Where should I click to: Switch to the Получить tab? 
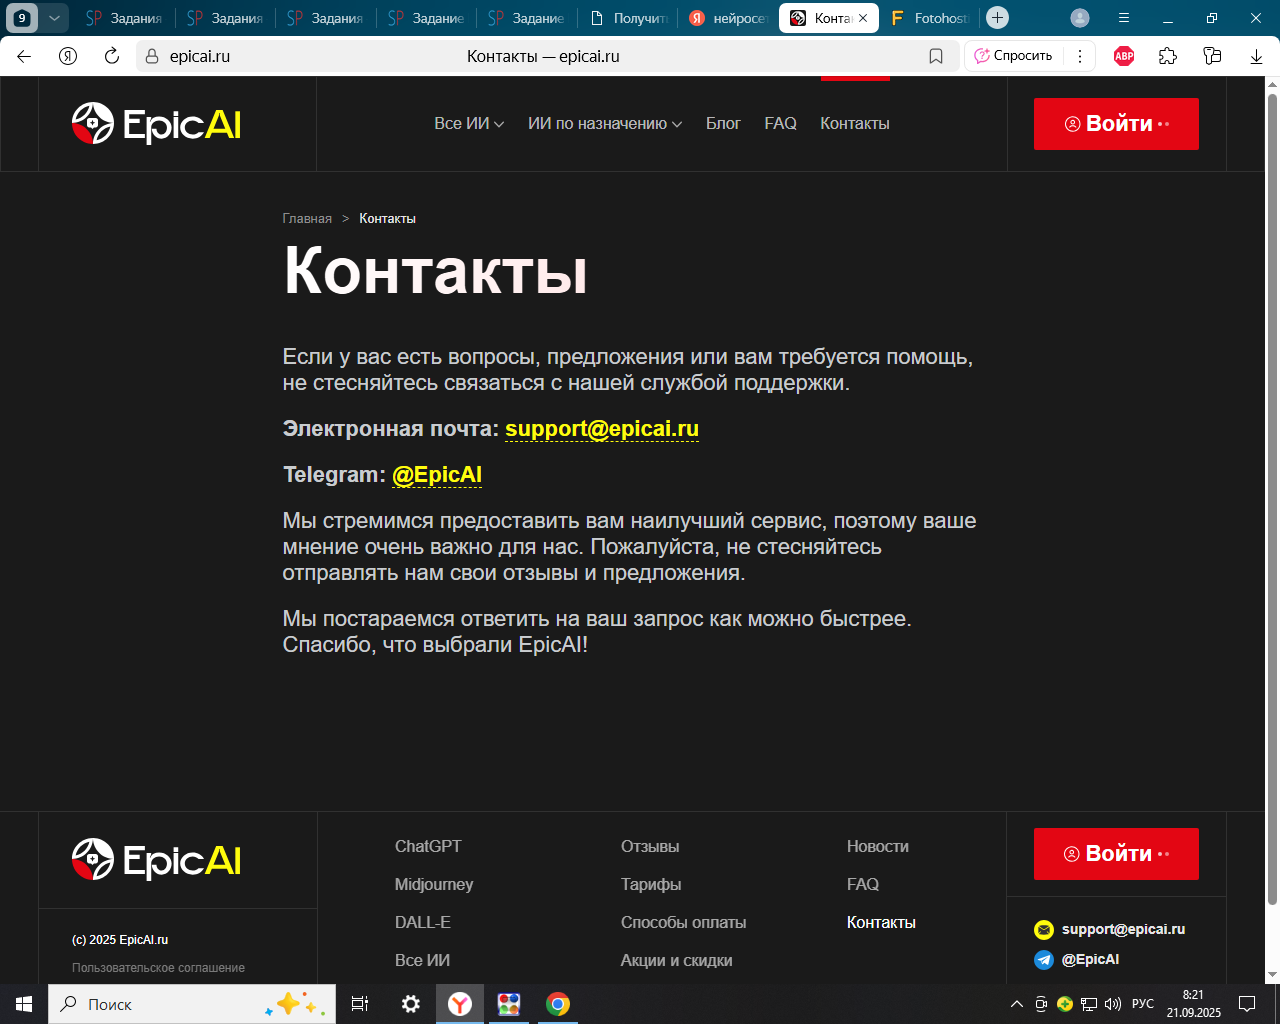628,18
